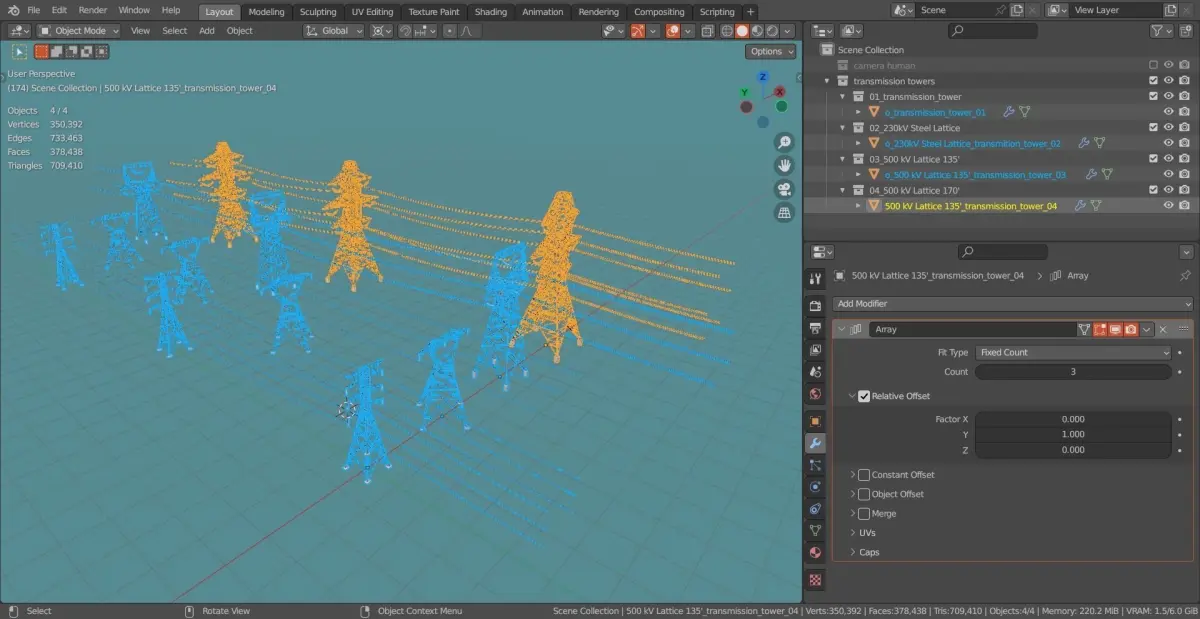The image size is (1200, 619).
Task: Toggle X-ray display in viewport header
Action: point(707,31)
